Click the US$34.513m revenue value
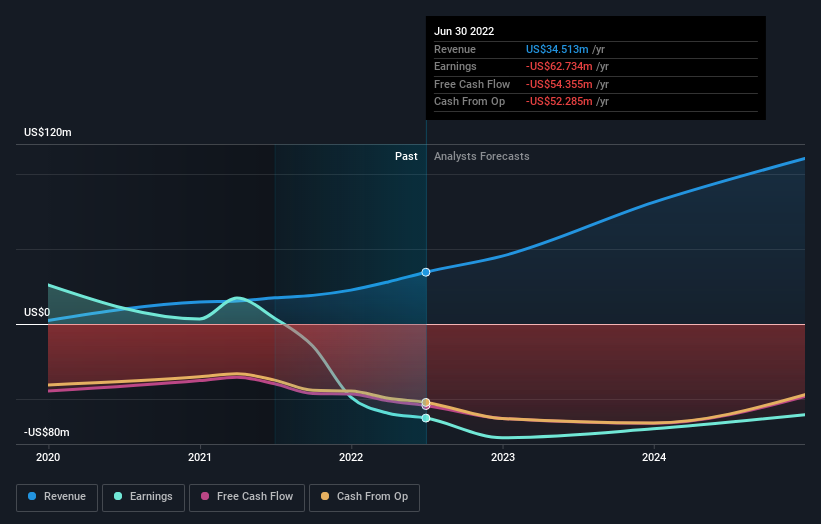This screenshot has width=821, height=524. pyautogui.click(x=557, y=49)
